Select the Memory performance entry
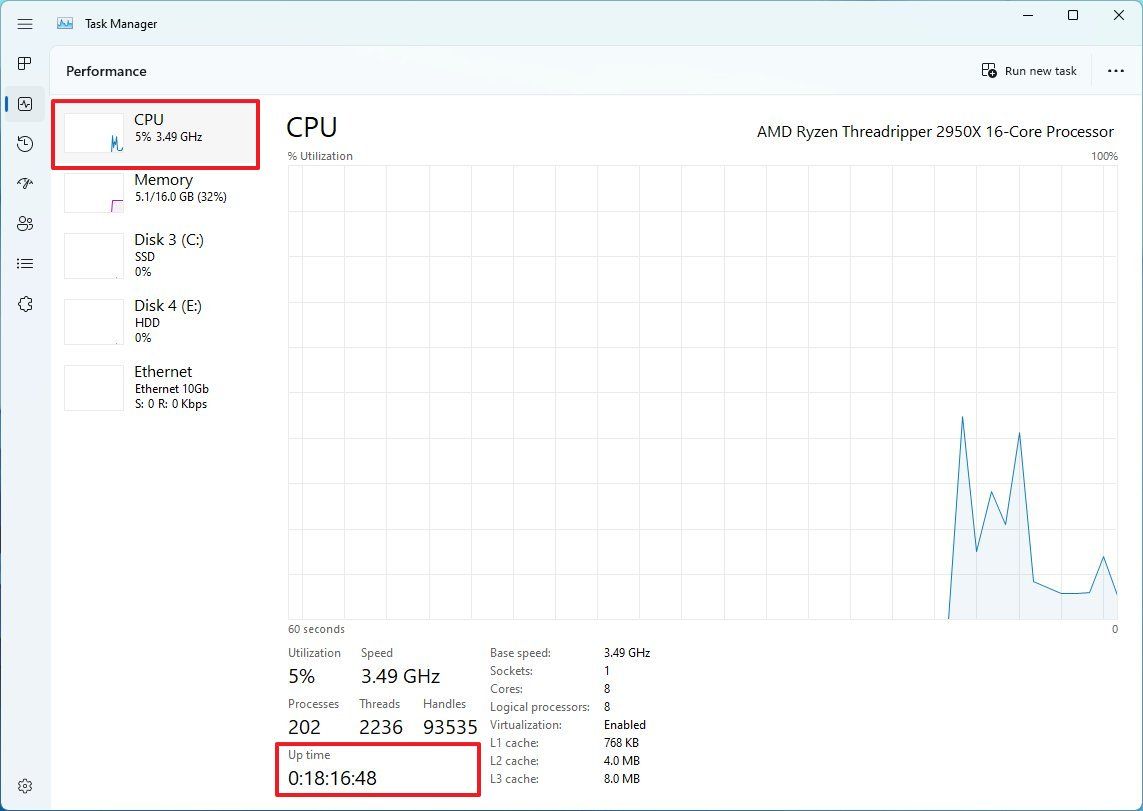Image resolution: width=1143 pixels, height=811 pixels. pos(155,192)
